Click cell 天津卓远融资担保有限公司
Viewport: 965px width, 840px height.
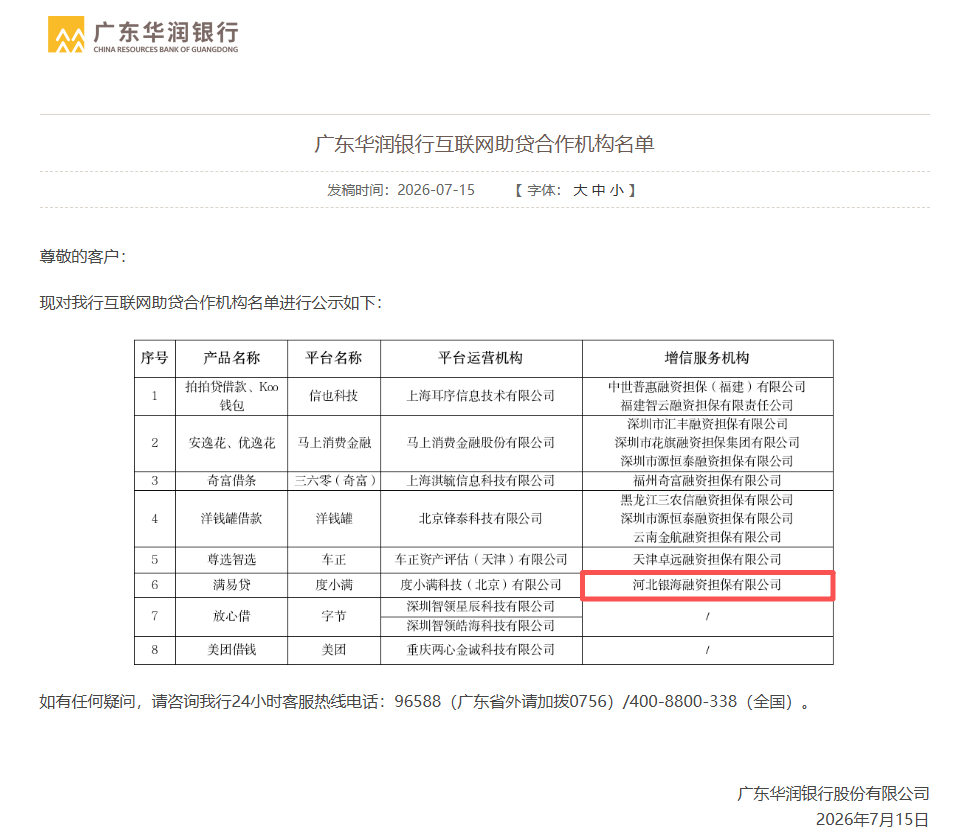tap(707, 560)
